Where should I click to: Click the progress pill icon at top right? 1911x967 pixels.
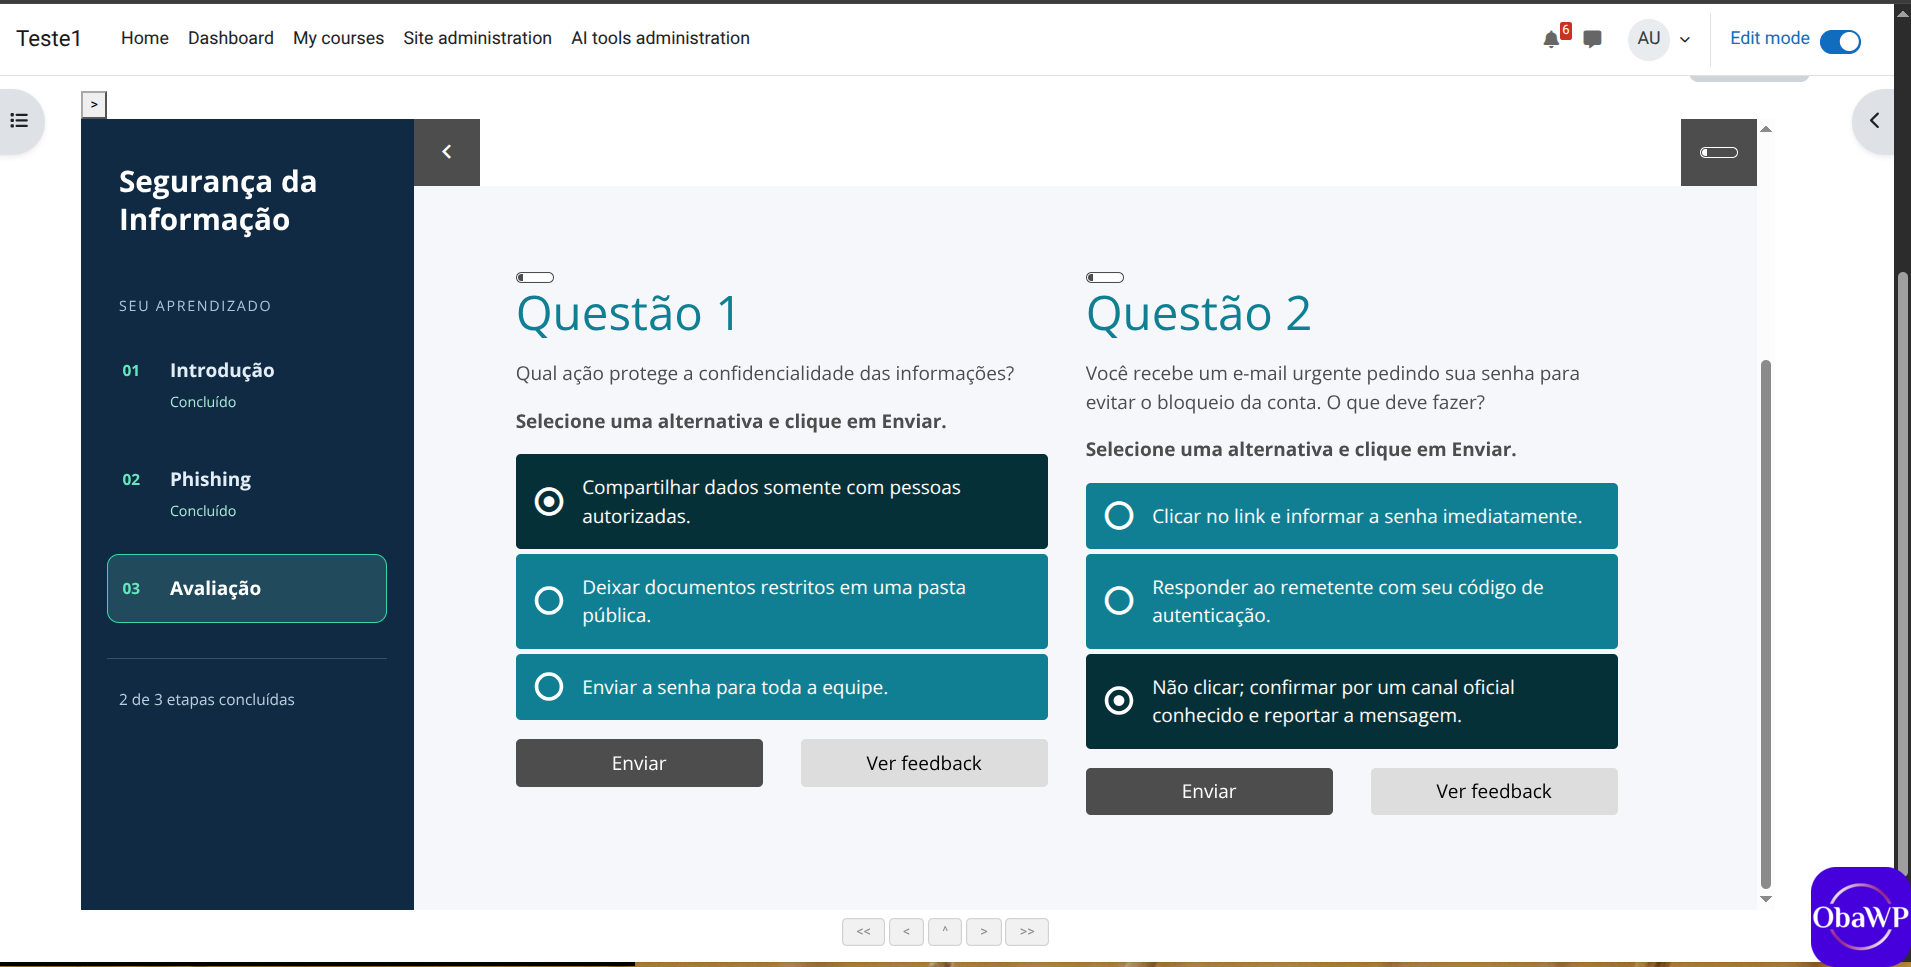pos(1719,152)
